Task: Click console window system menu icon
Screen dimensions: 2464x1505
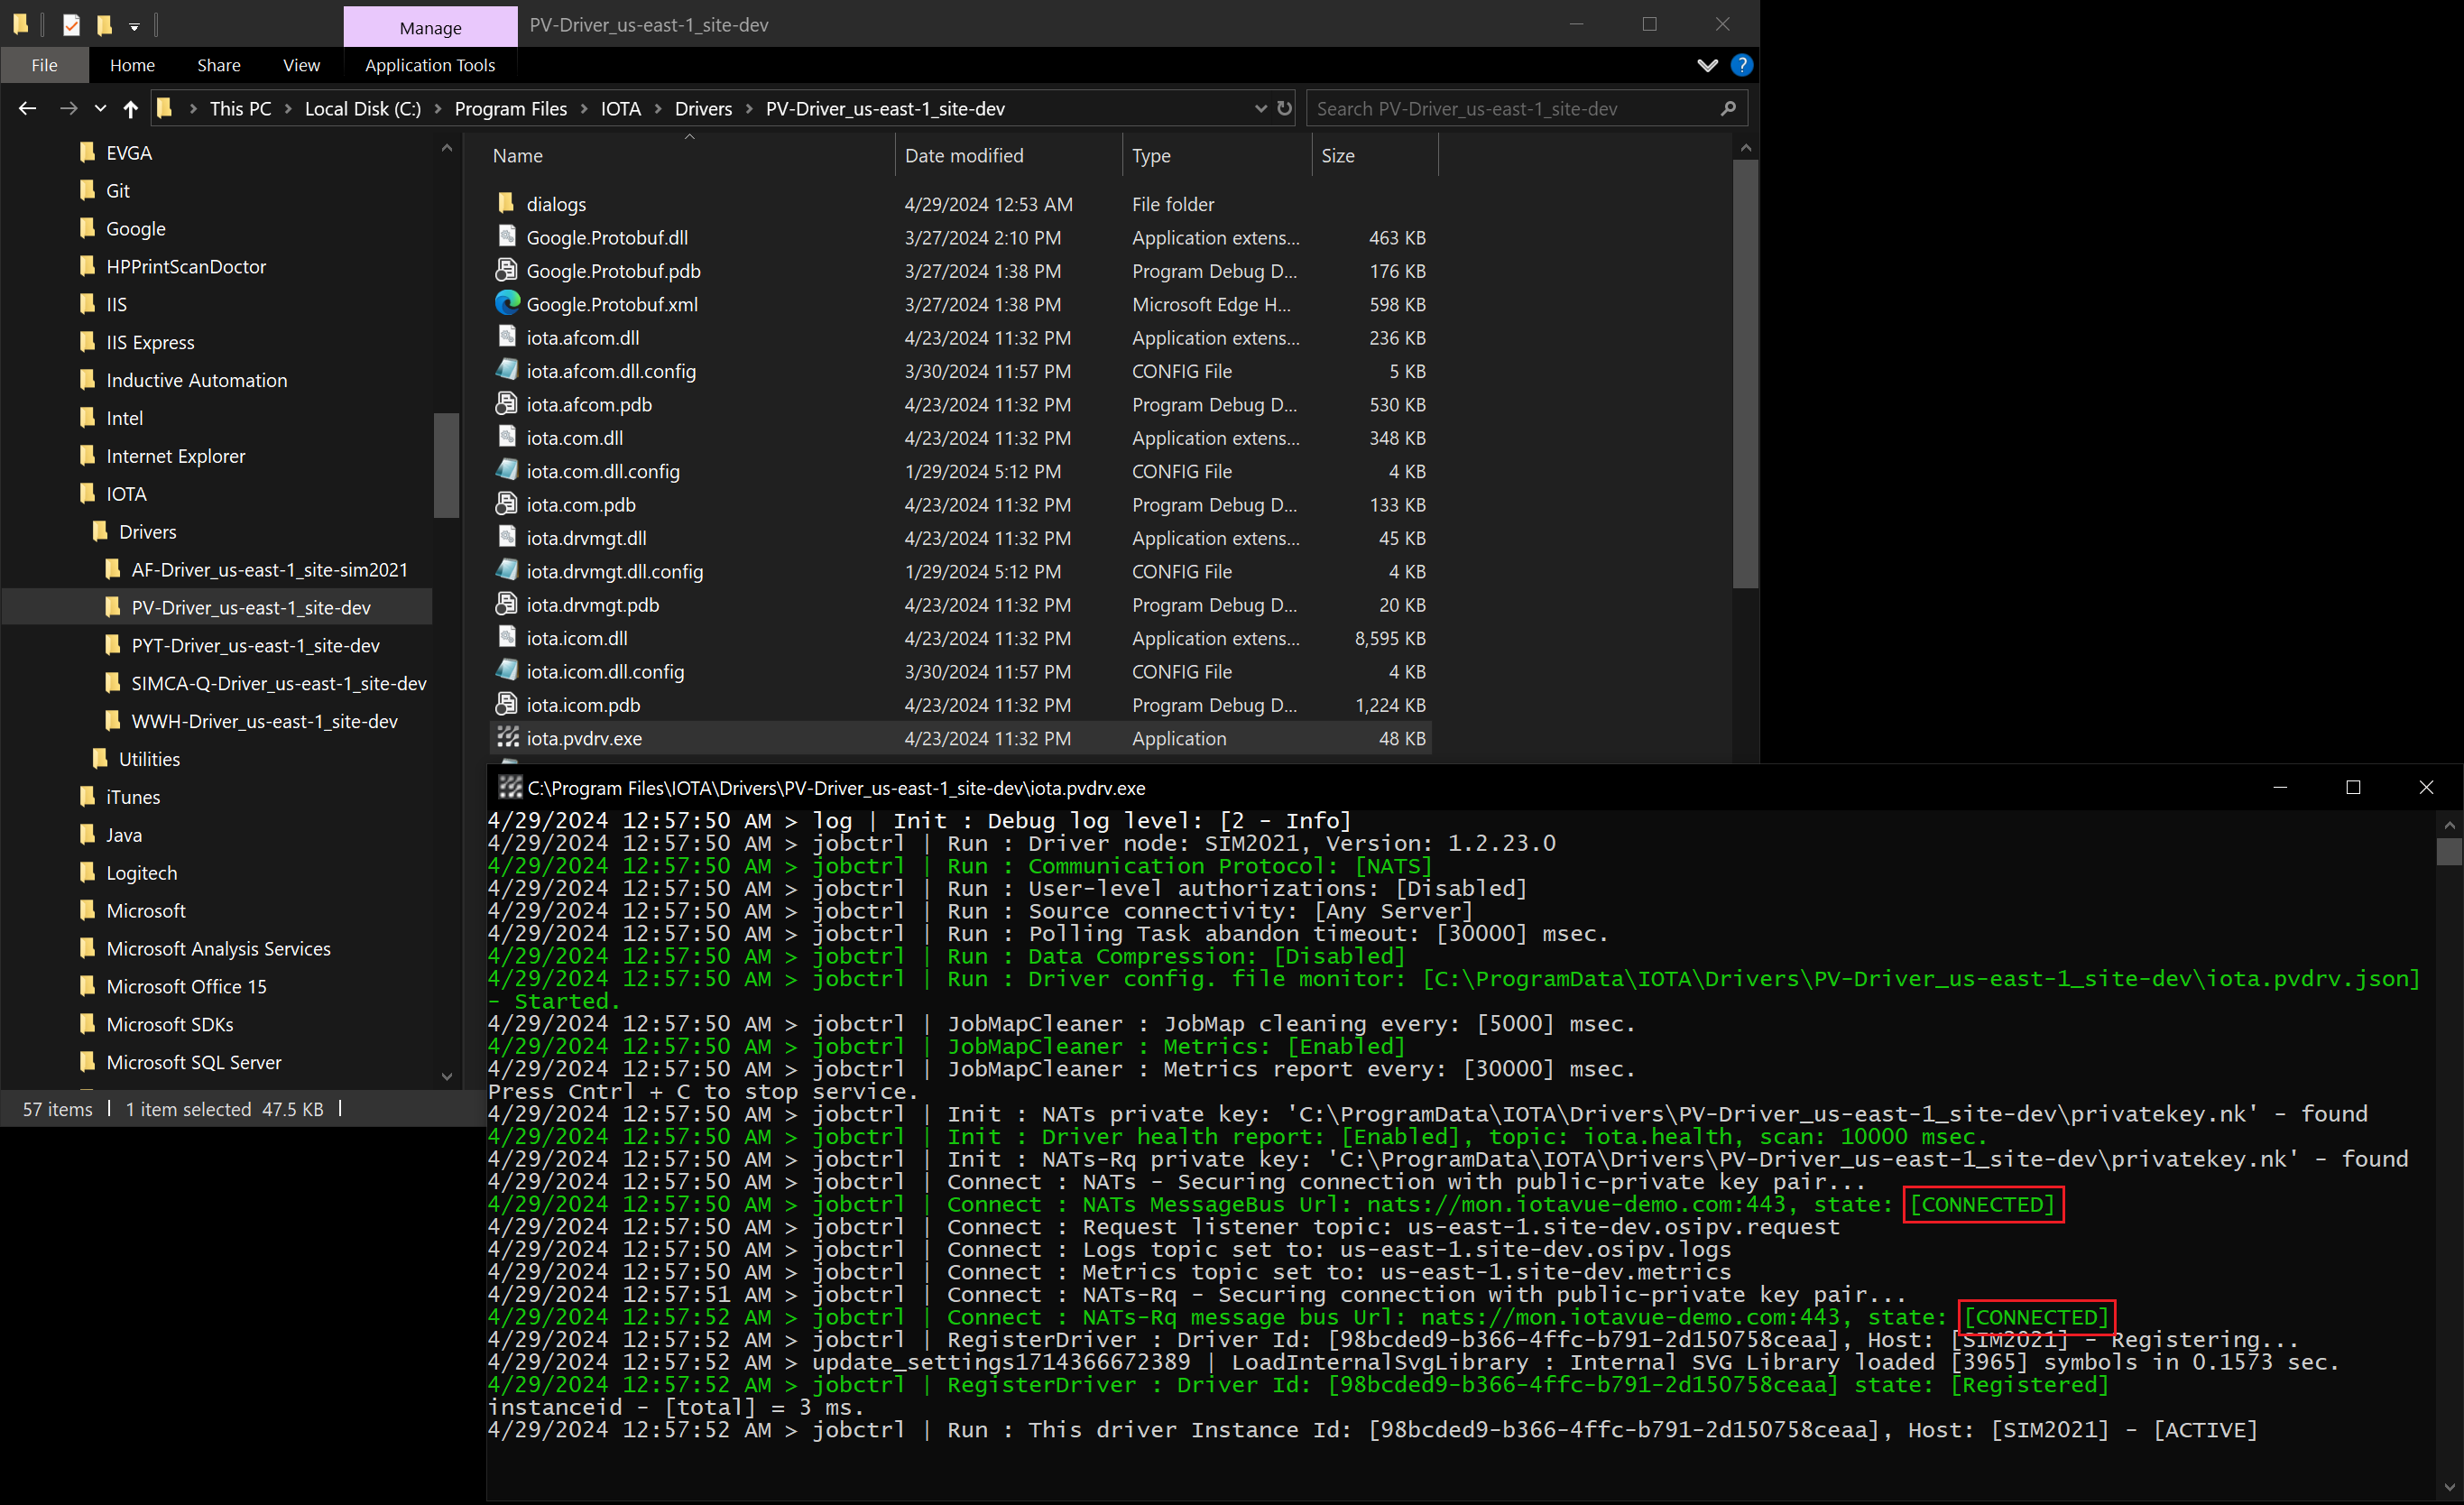Action: click(x=510, y=788)
